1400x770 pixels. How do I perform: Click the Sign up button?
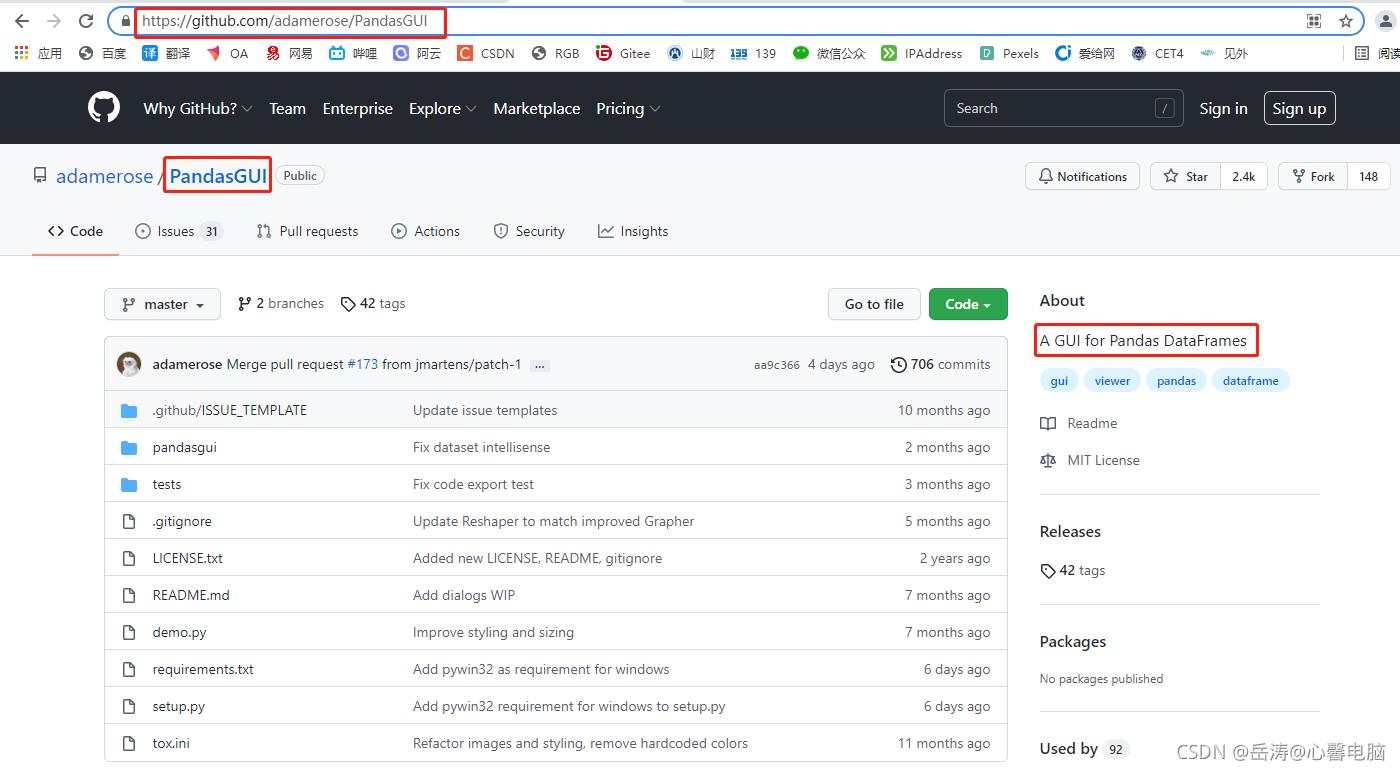(x=1299, y=108)
